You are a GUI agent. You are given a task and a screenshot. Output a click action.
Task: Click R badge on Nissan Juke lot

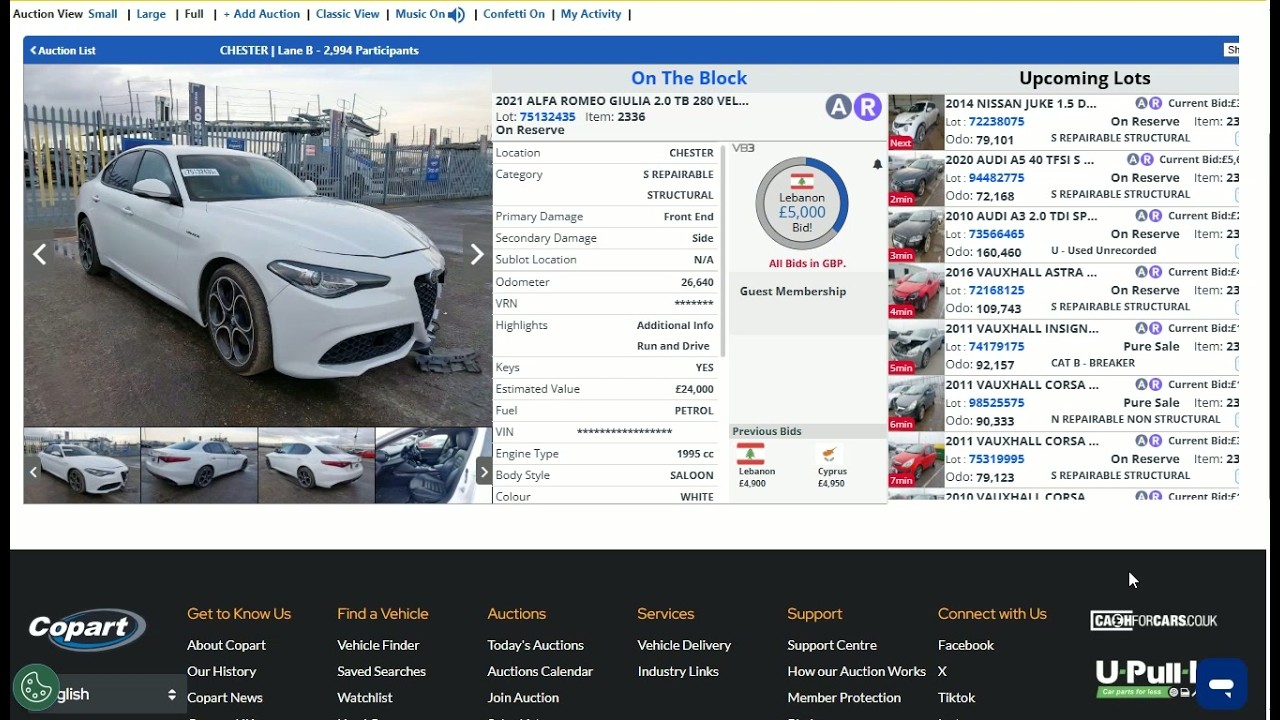pyautogui.click(x=1155, y=103)
